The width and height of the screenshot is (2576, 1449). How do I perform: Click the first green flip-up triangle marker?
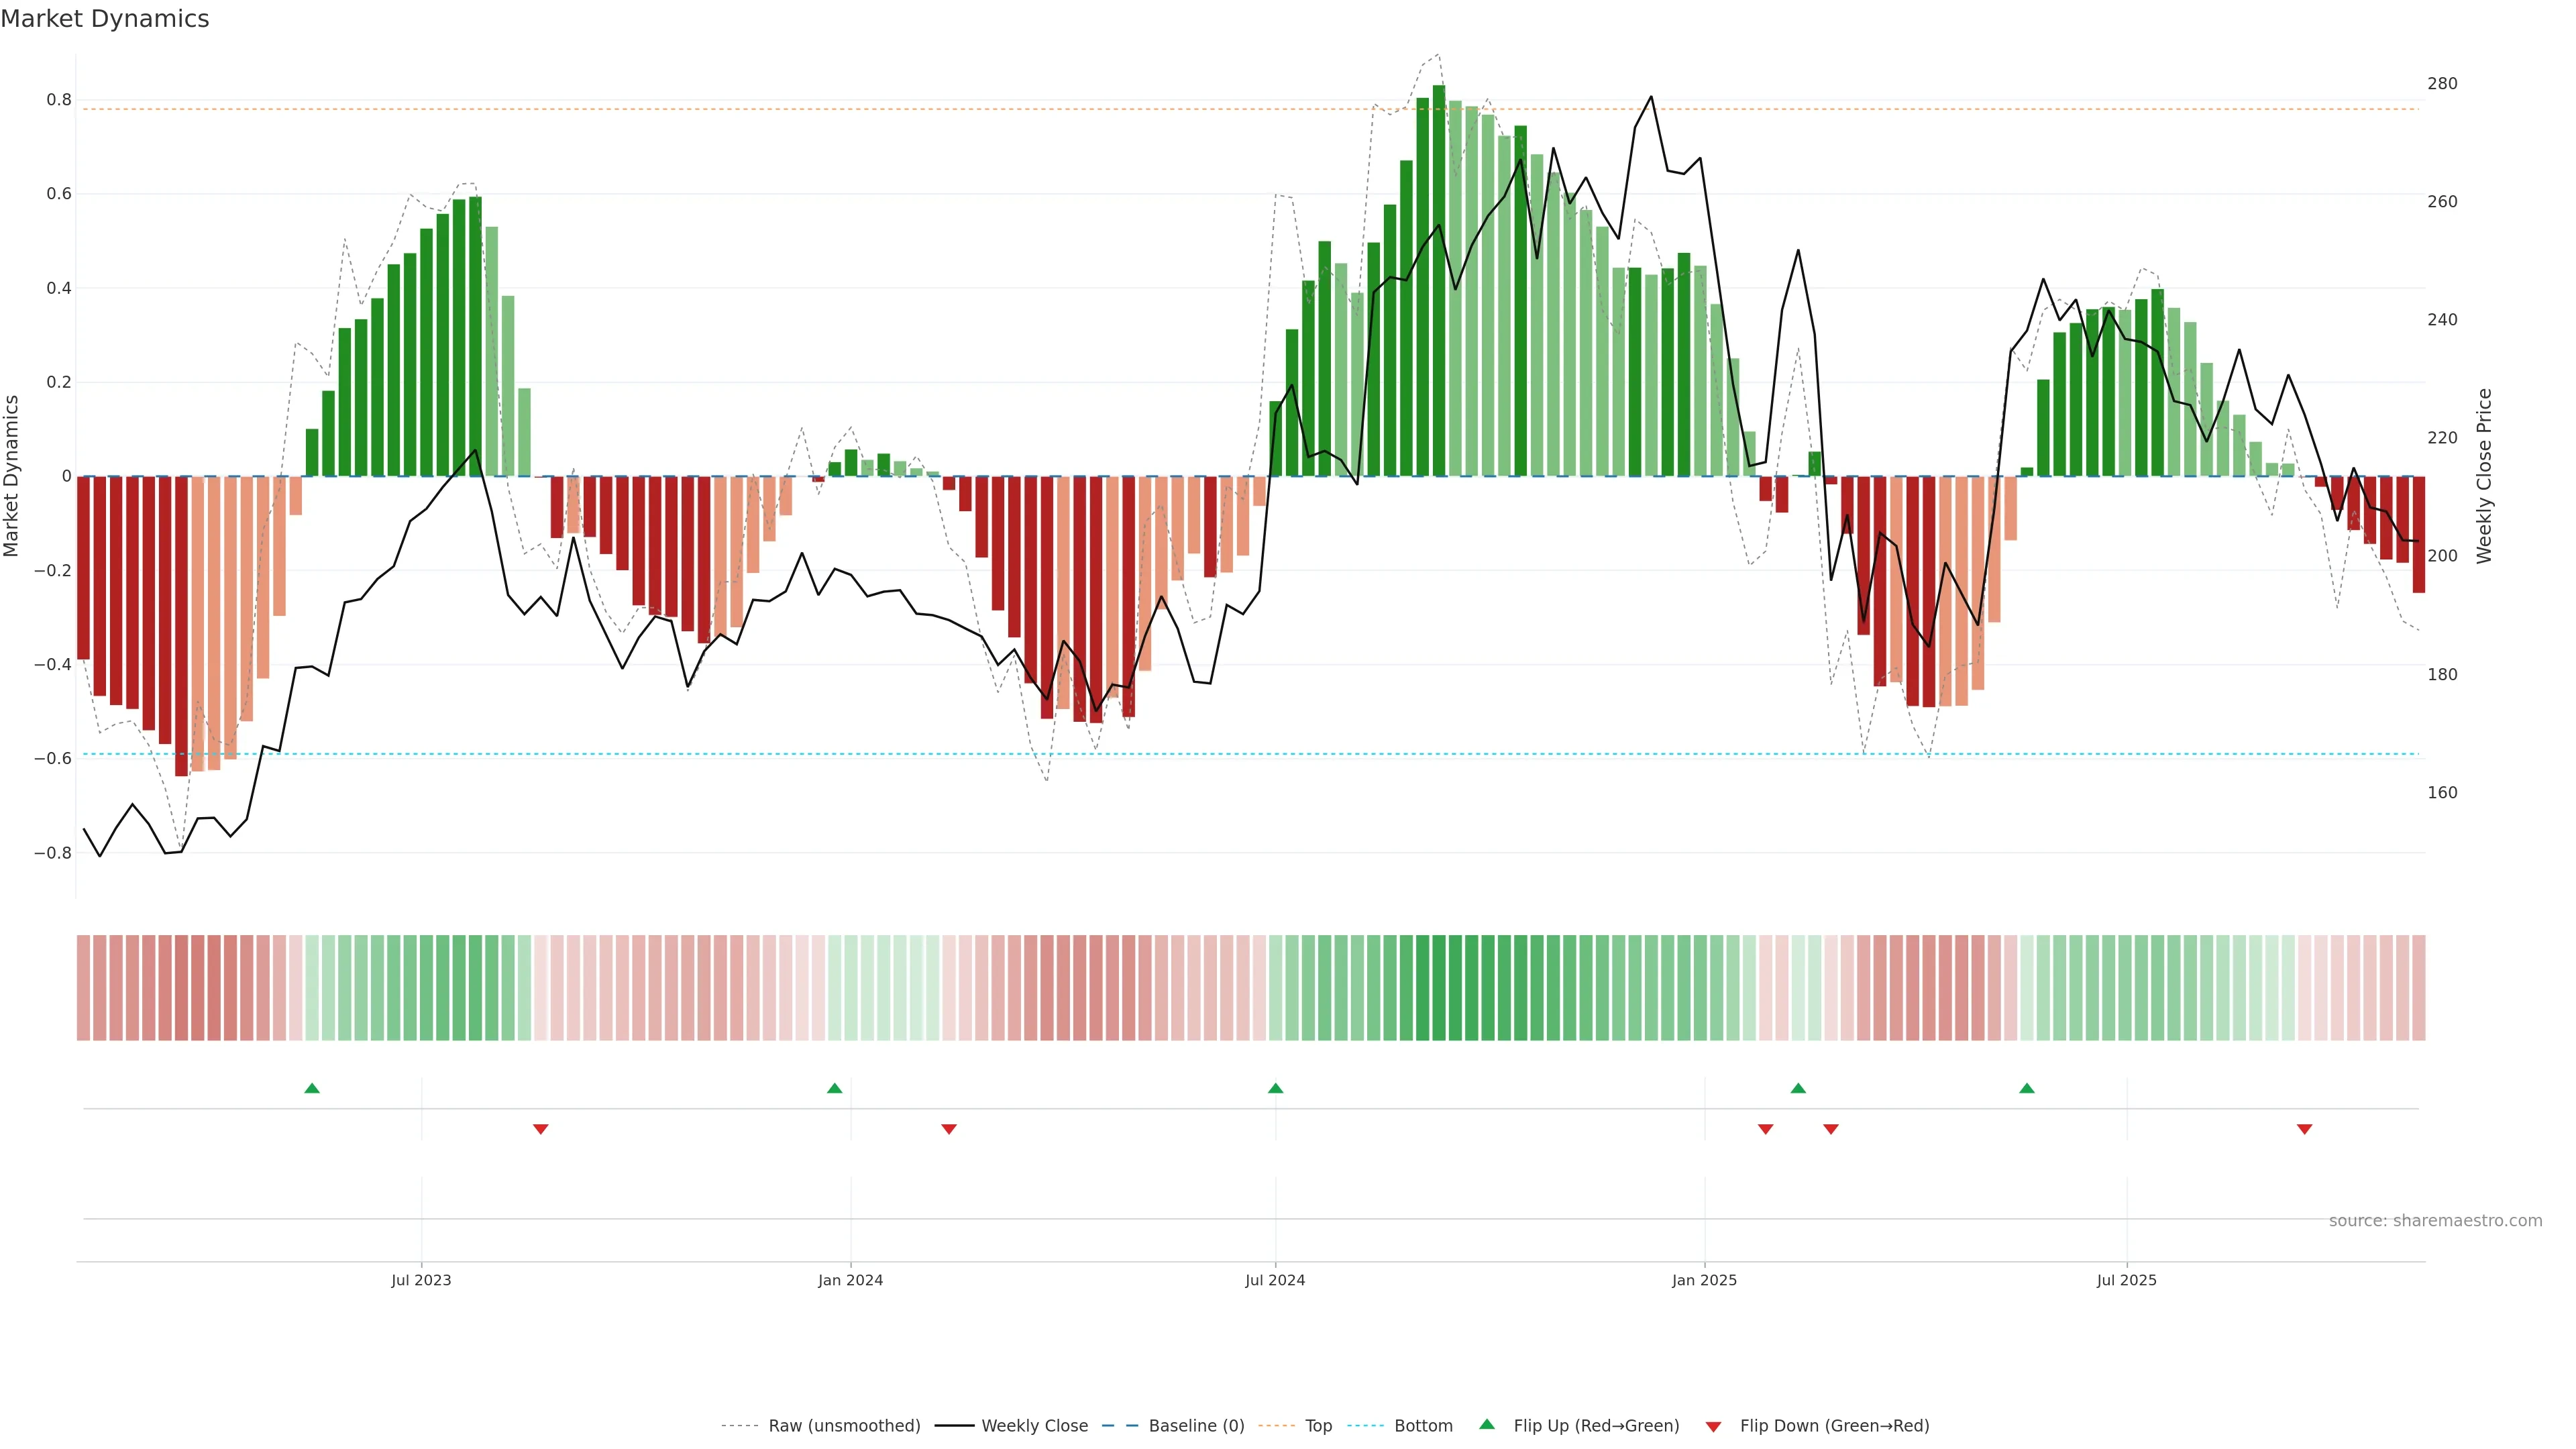[312, 1088]
